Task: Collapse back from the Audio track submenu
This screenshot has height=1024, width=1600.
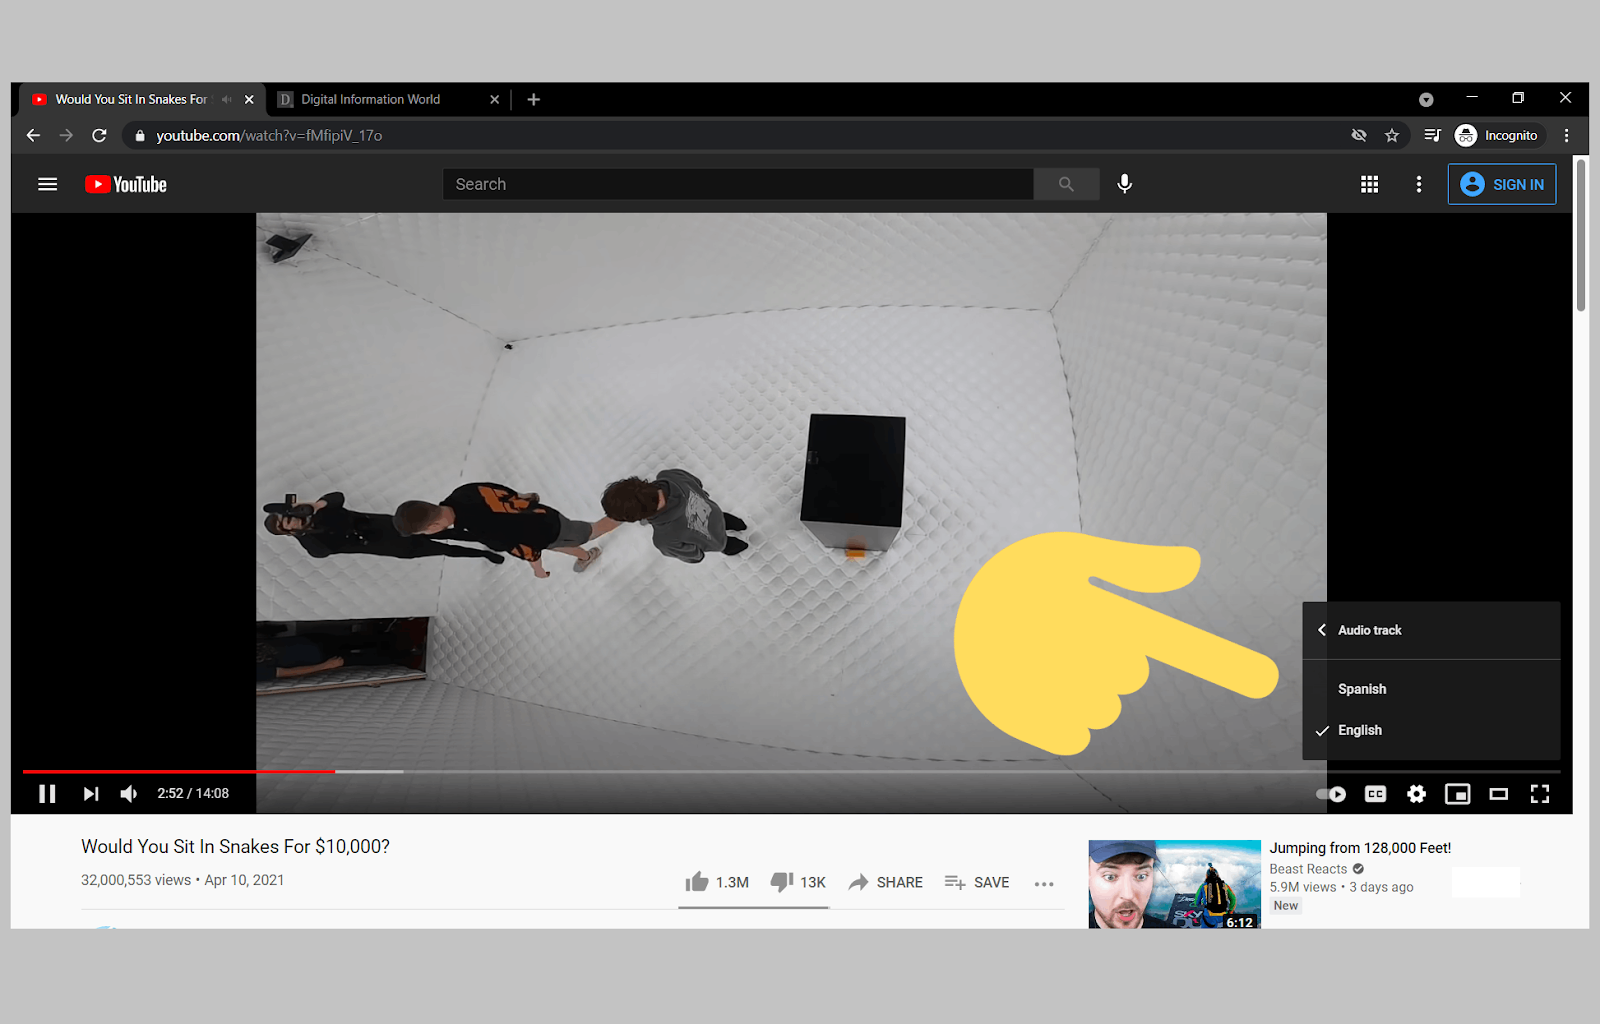Action: [x=1321, y=630]
